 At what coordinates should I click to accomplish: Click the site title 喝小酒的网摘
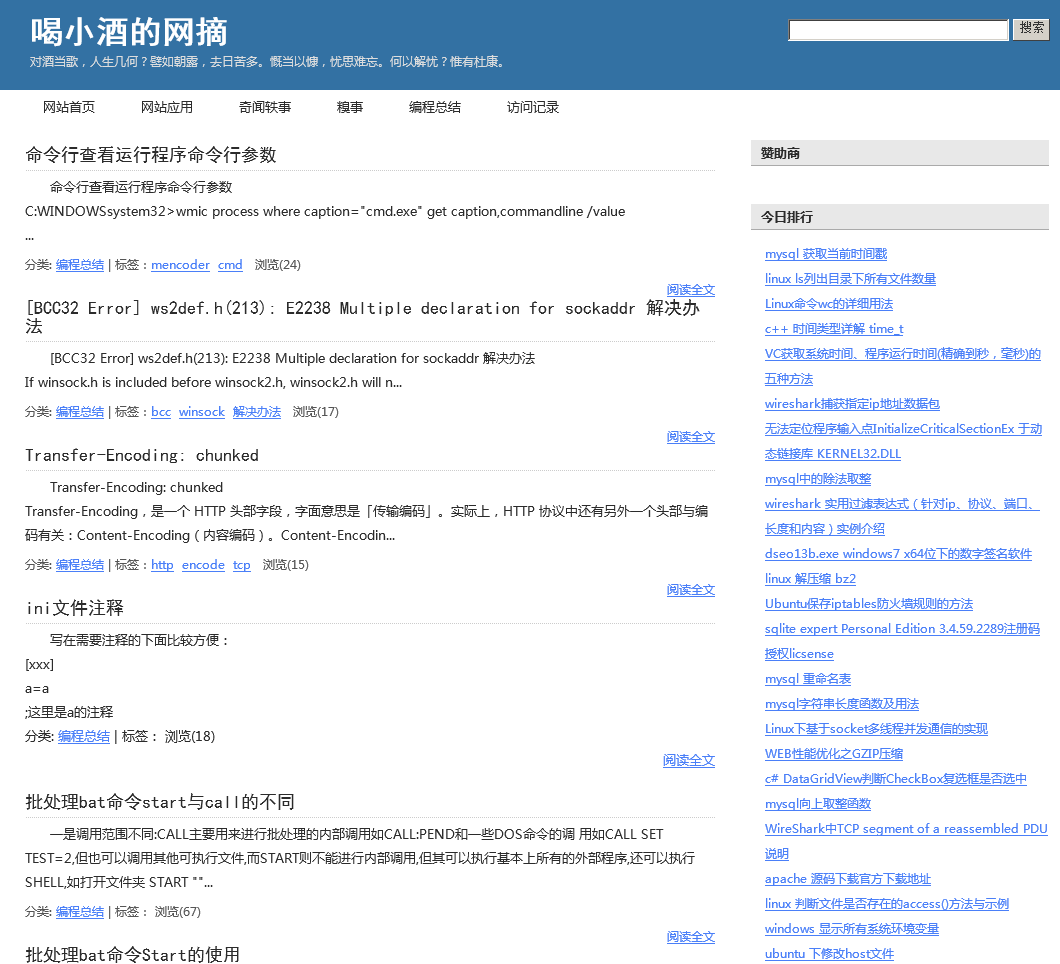pyautogui.click(x=129, y=32)
